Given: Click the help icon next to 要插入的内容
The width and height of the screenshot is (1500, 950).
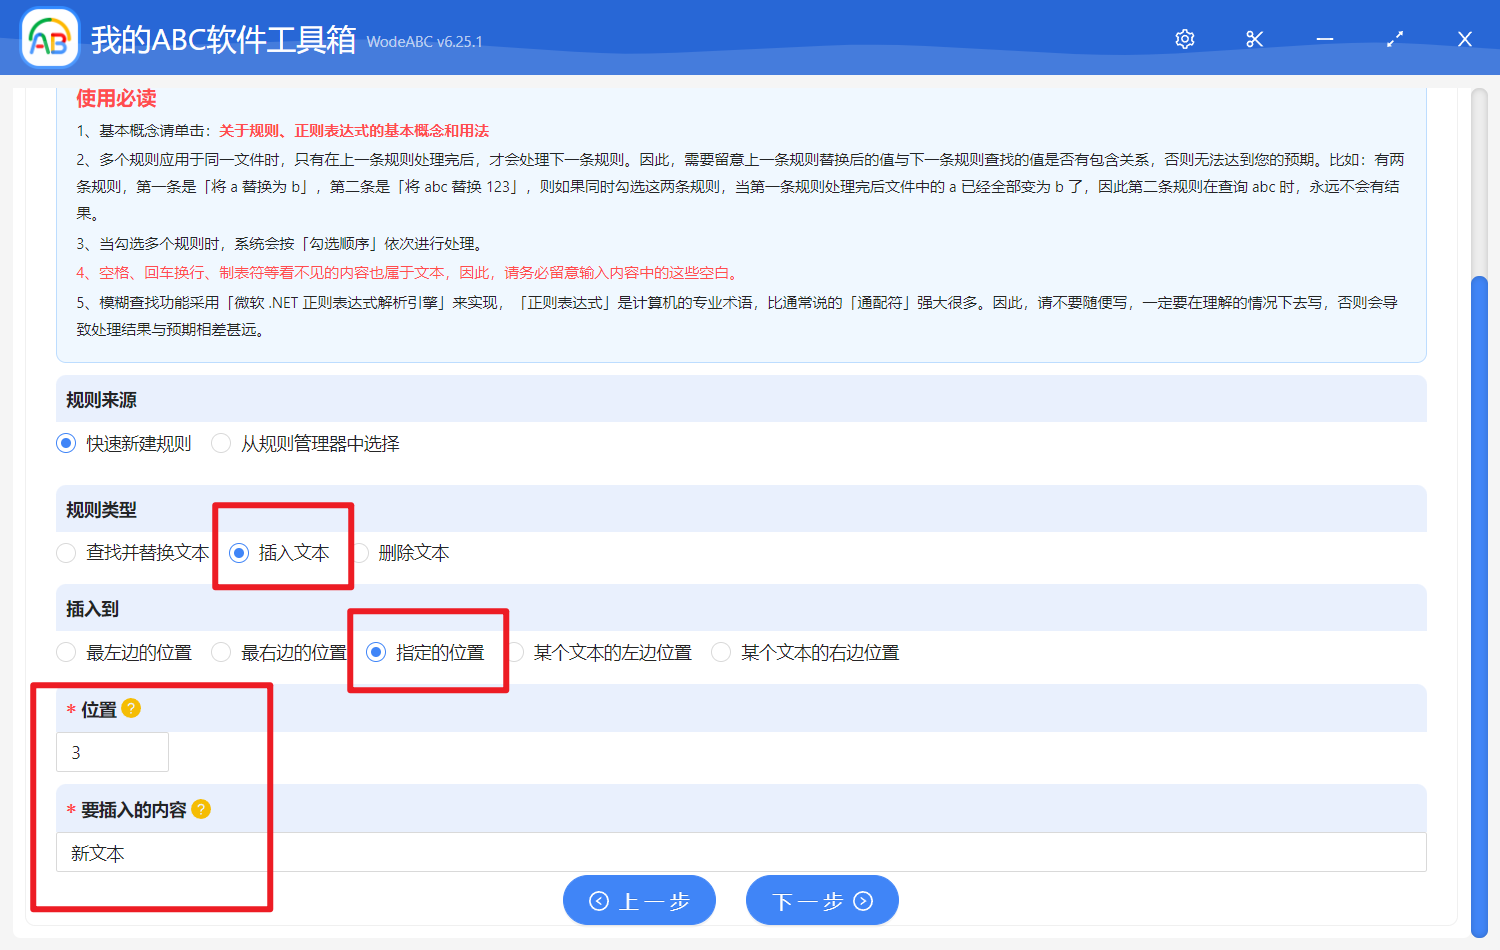Looking at the screenshot, I should (201, 809).
